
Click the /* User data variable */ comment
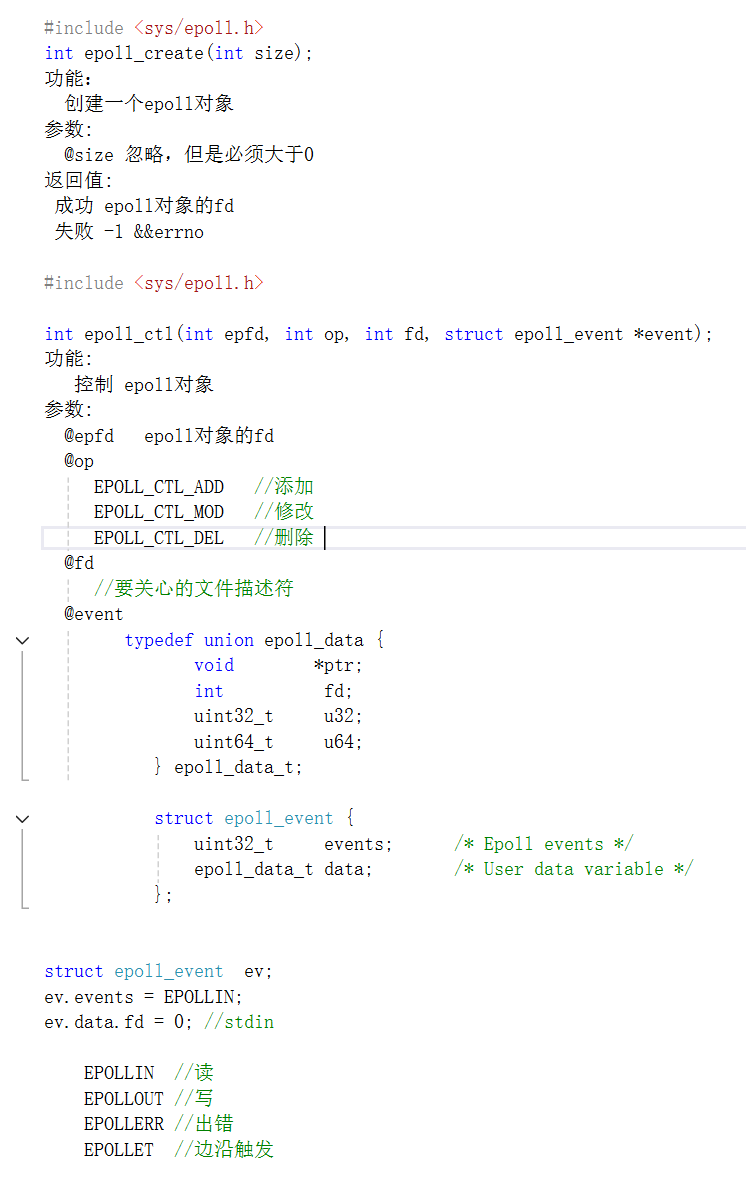574,870
